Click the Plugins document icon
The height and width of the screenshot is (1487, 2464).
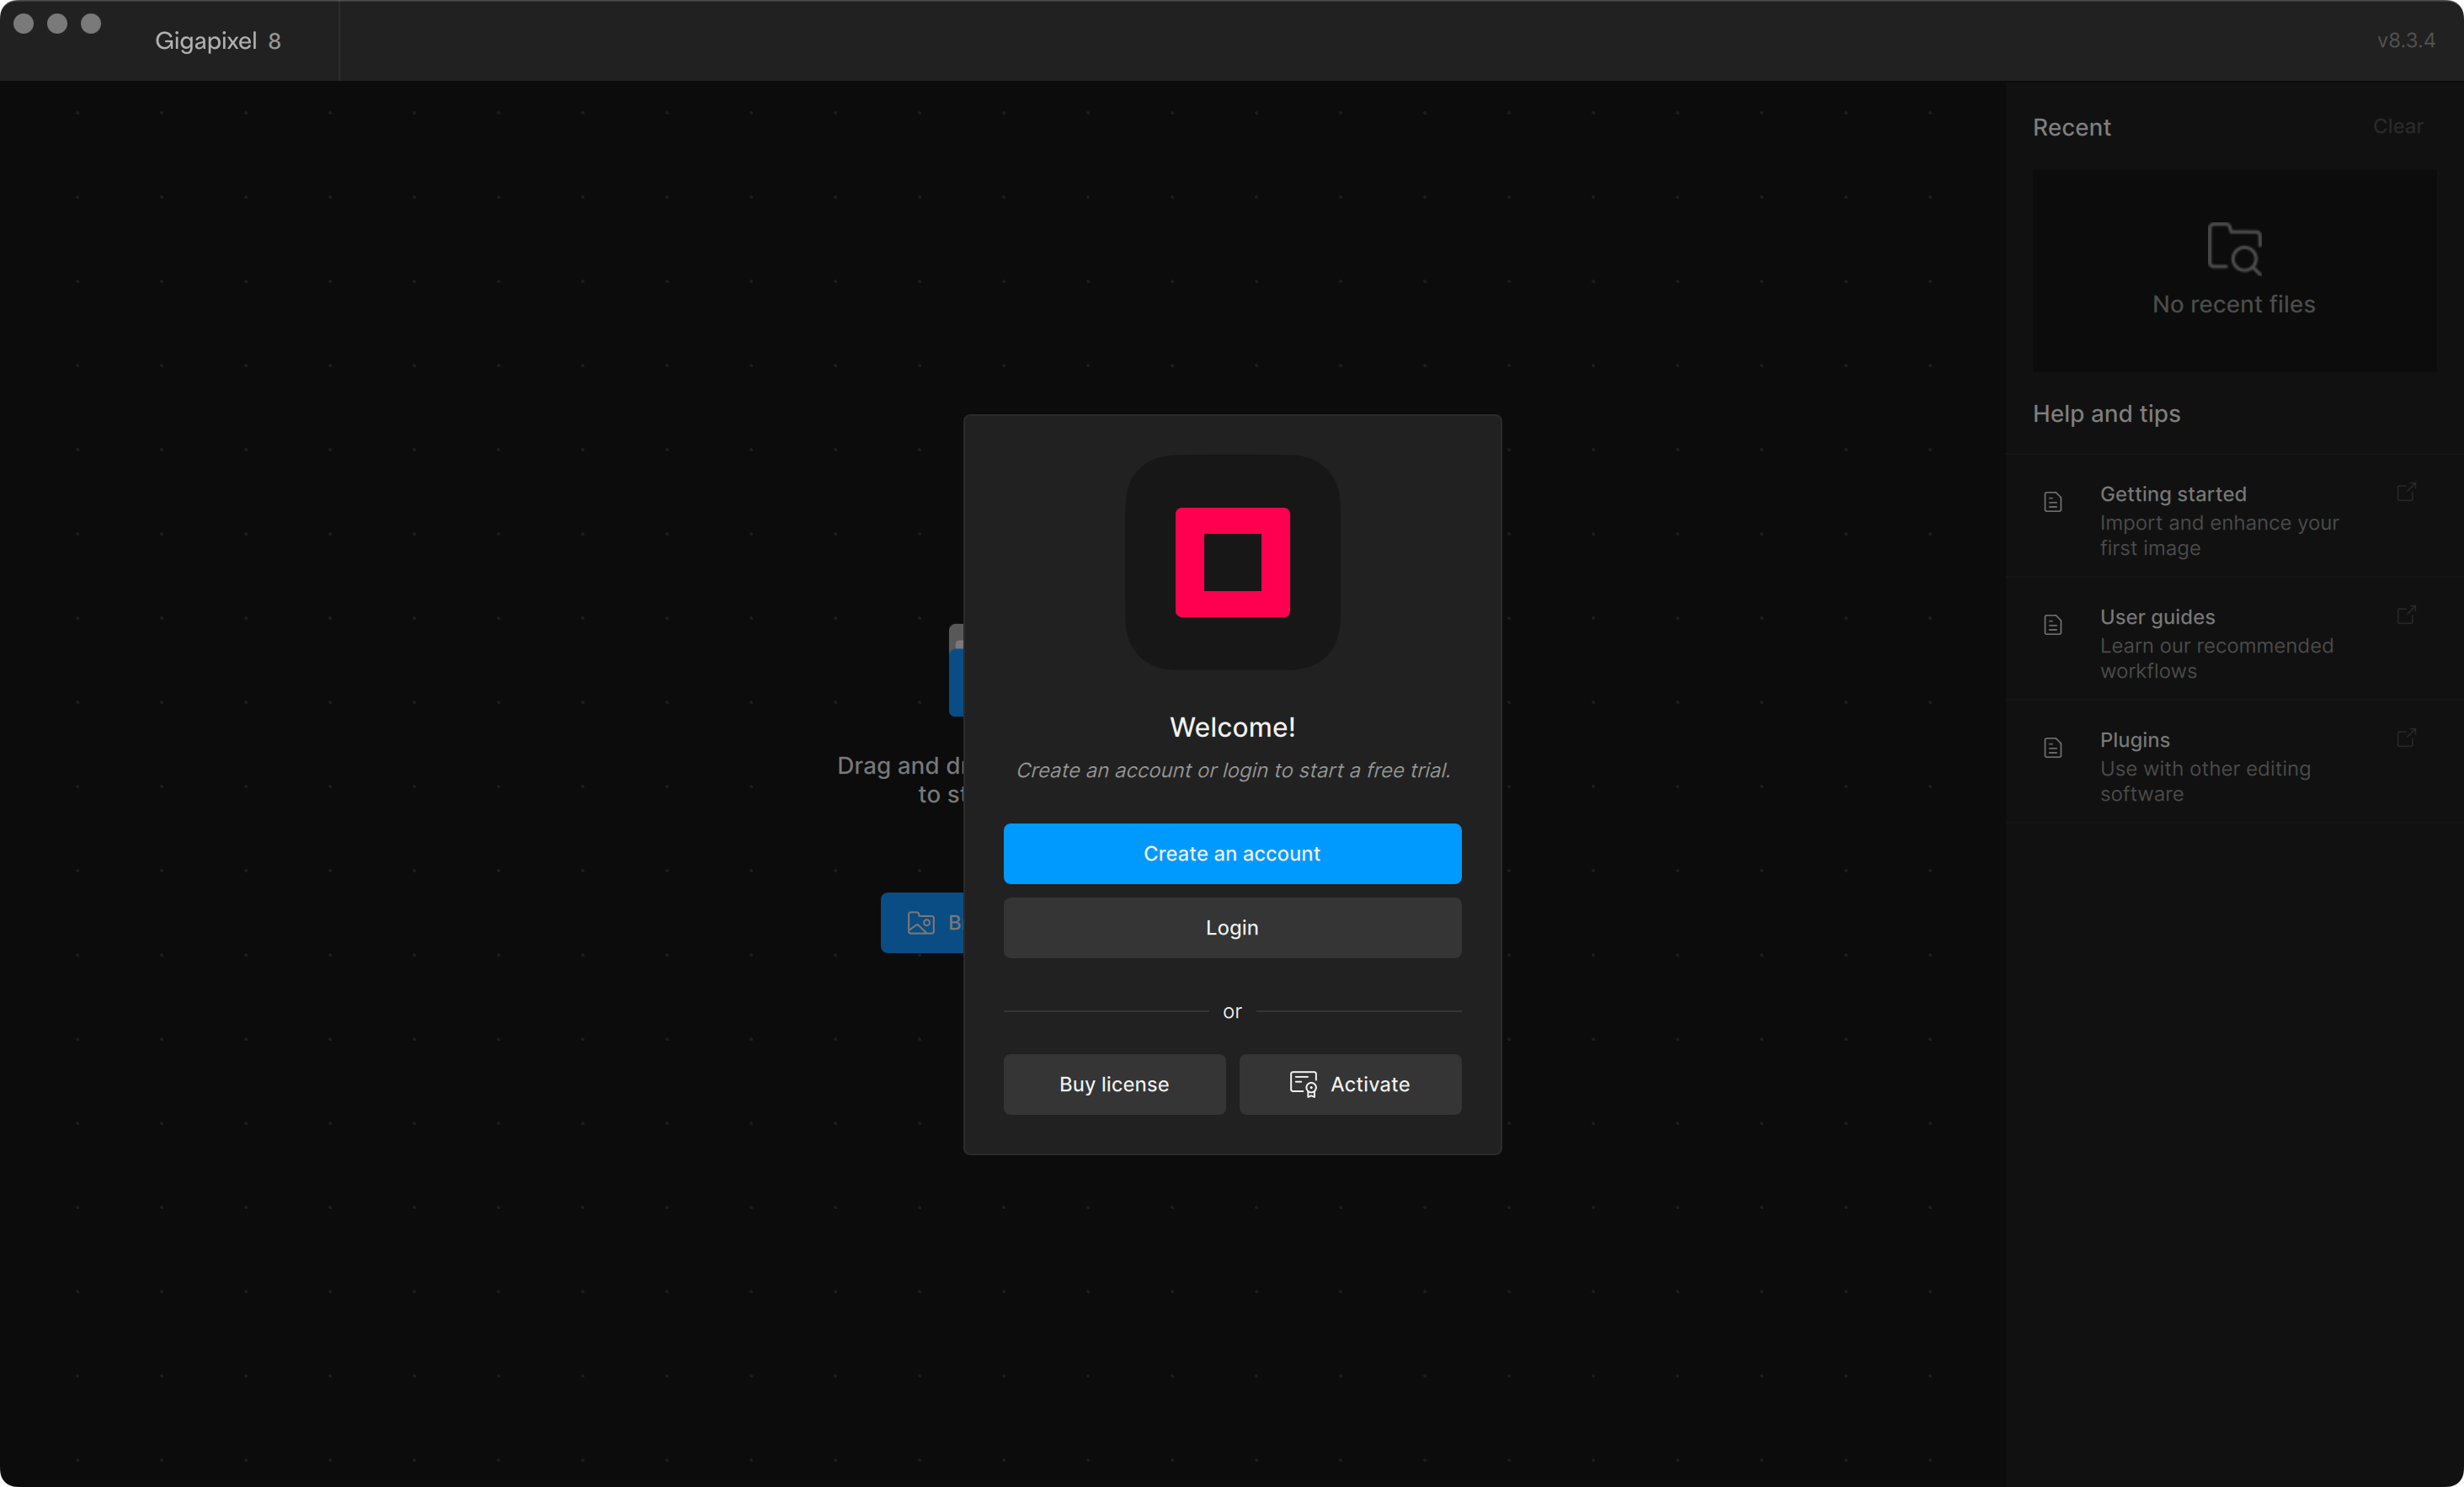tap(2053, 748)
